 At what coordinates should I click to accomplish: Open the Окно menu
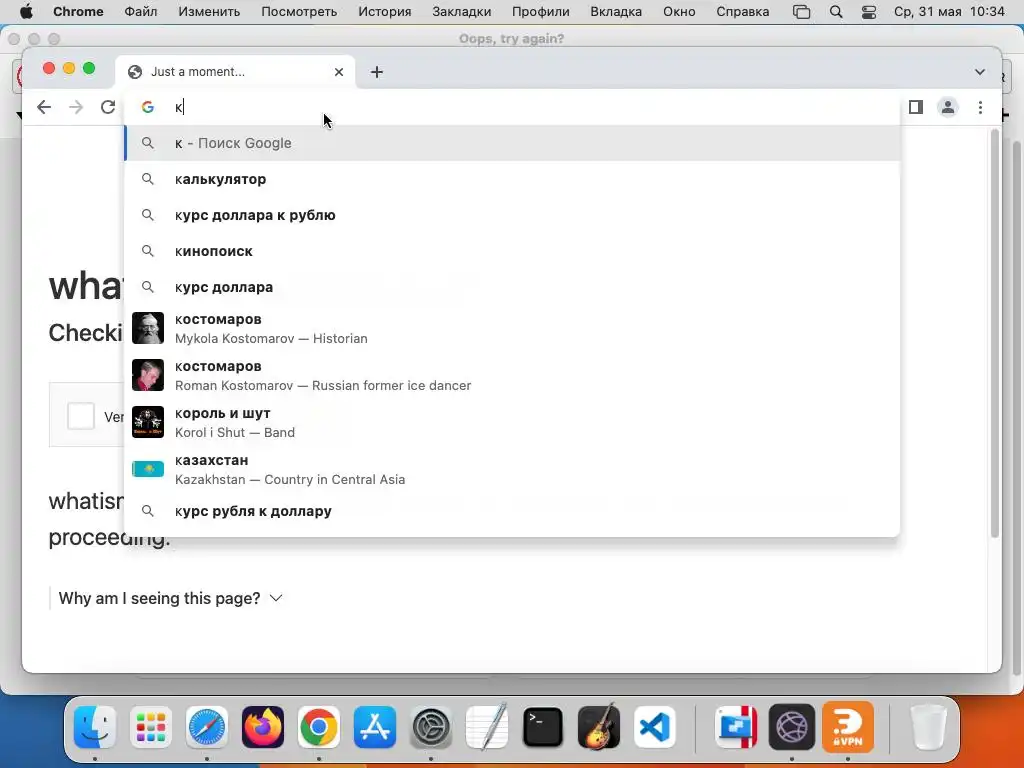point(679,12)
